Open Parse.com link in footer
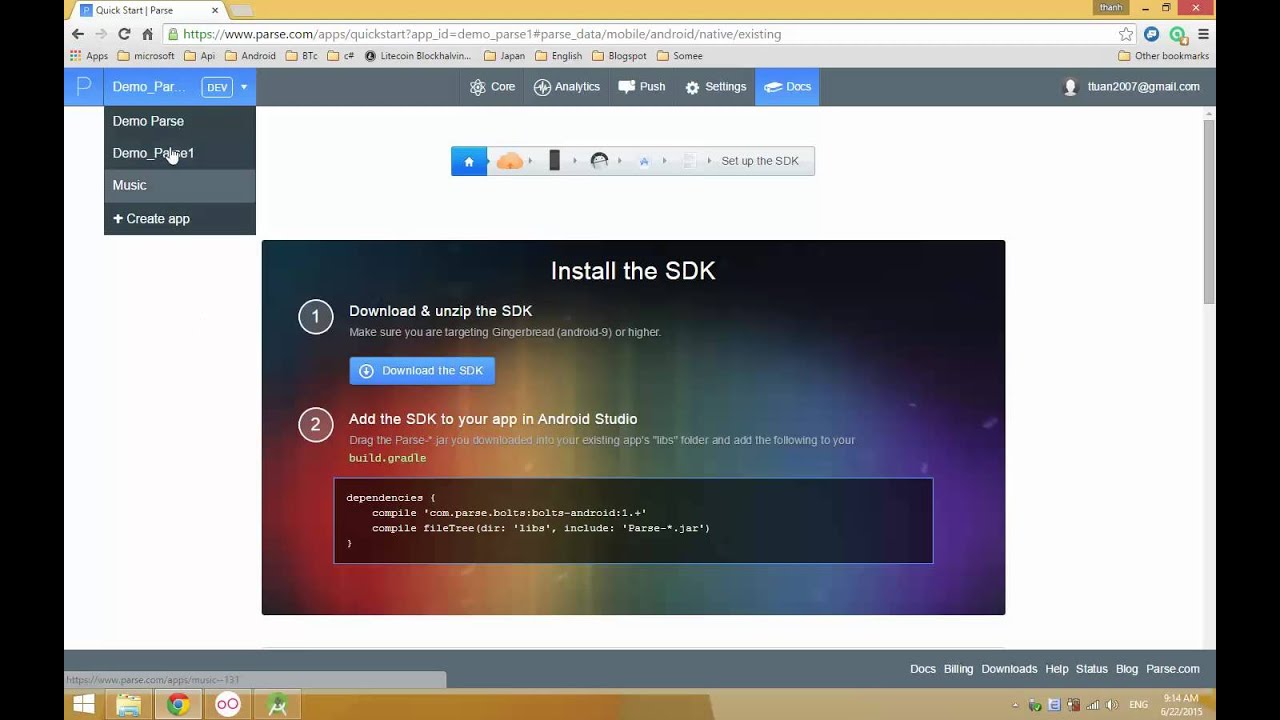 tap(1173, 669)
